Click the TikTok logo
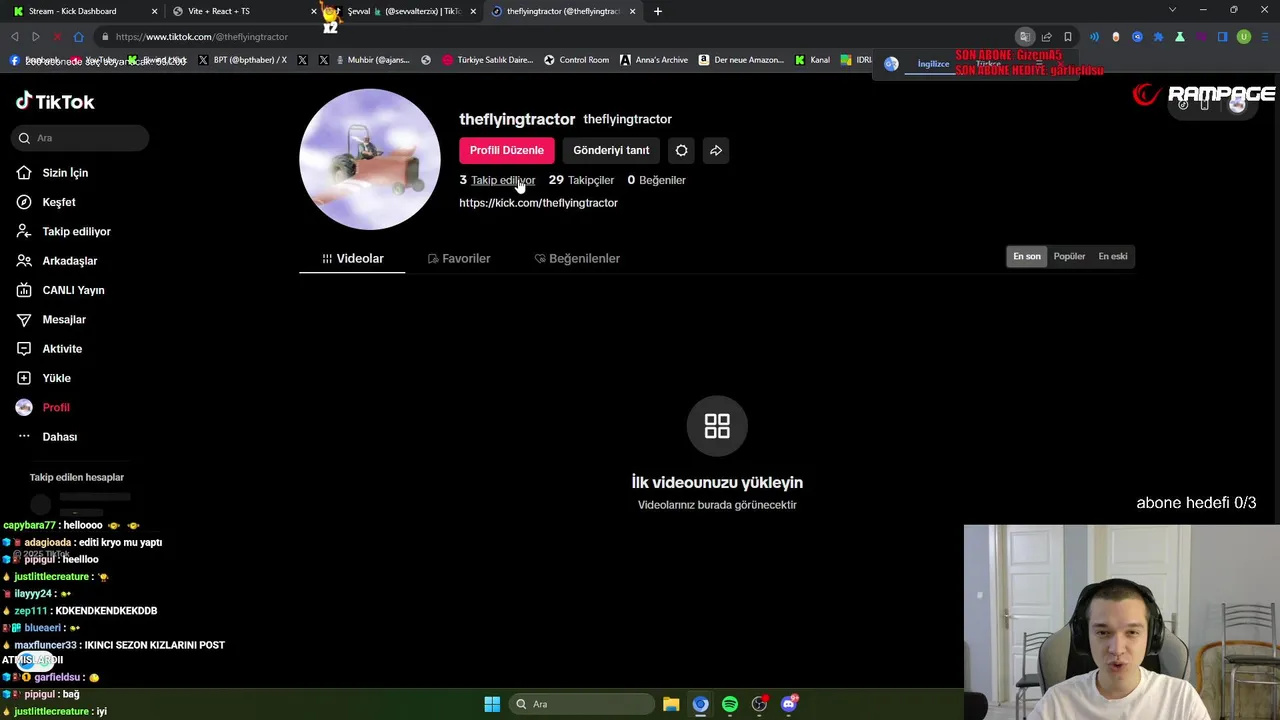 click(55, 101)
